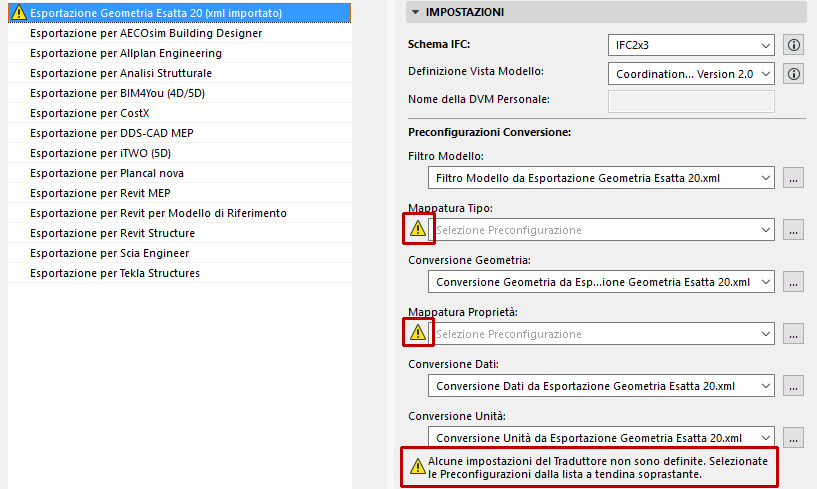Click the Nome della DVM Personale field
The width and height of the screenshot is (817, 489).
(691, 100)
